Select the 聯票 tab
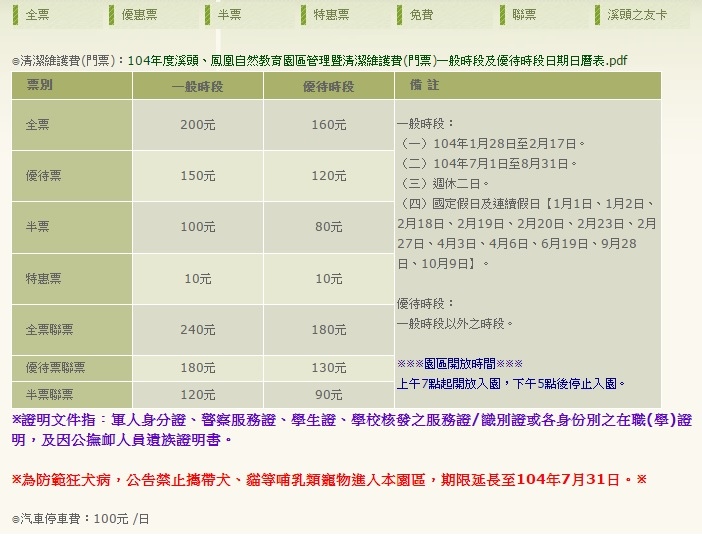The height and width of the screenshot is (540, 702). (524, 15)
